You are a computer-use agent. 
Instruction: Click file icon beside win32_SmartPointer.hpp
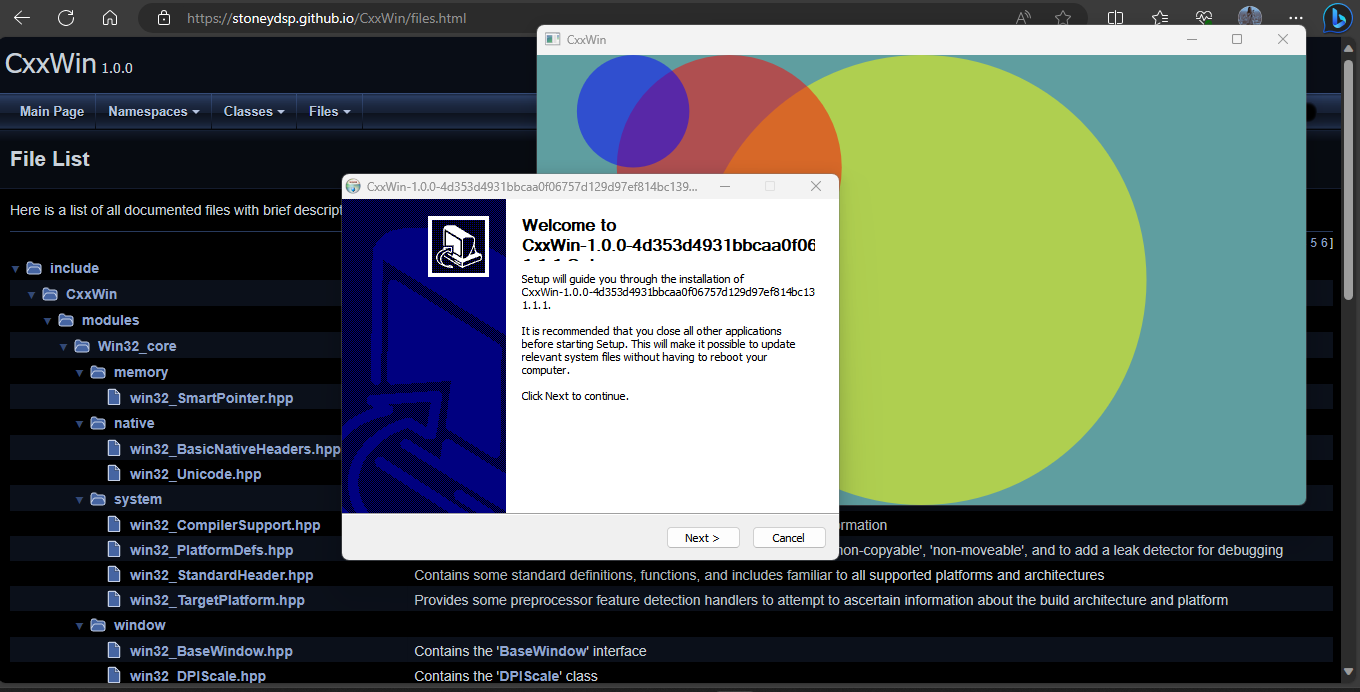[114, 398]
